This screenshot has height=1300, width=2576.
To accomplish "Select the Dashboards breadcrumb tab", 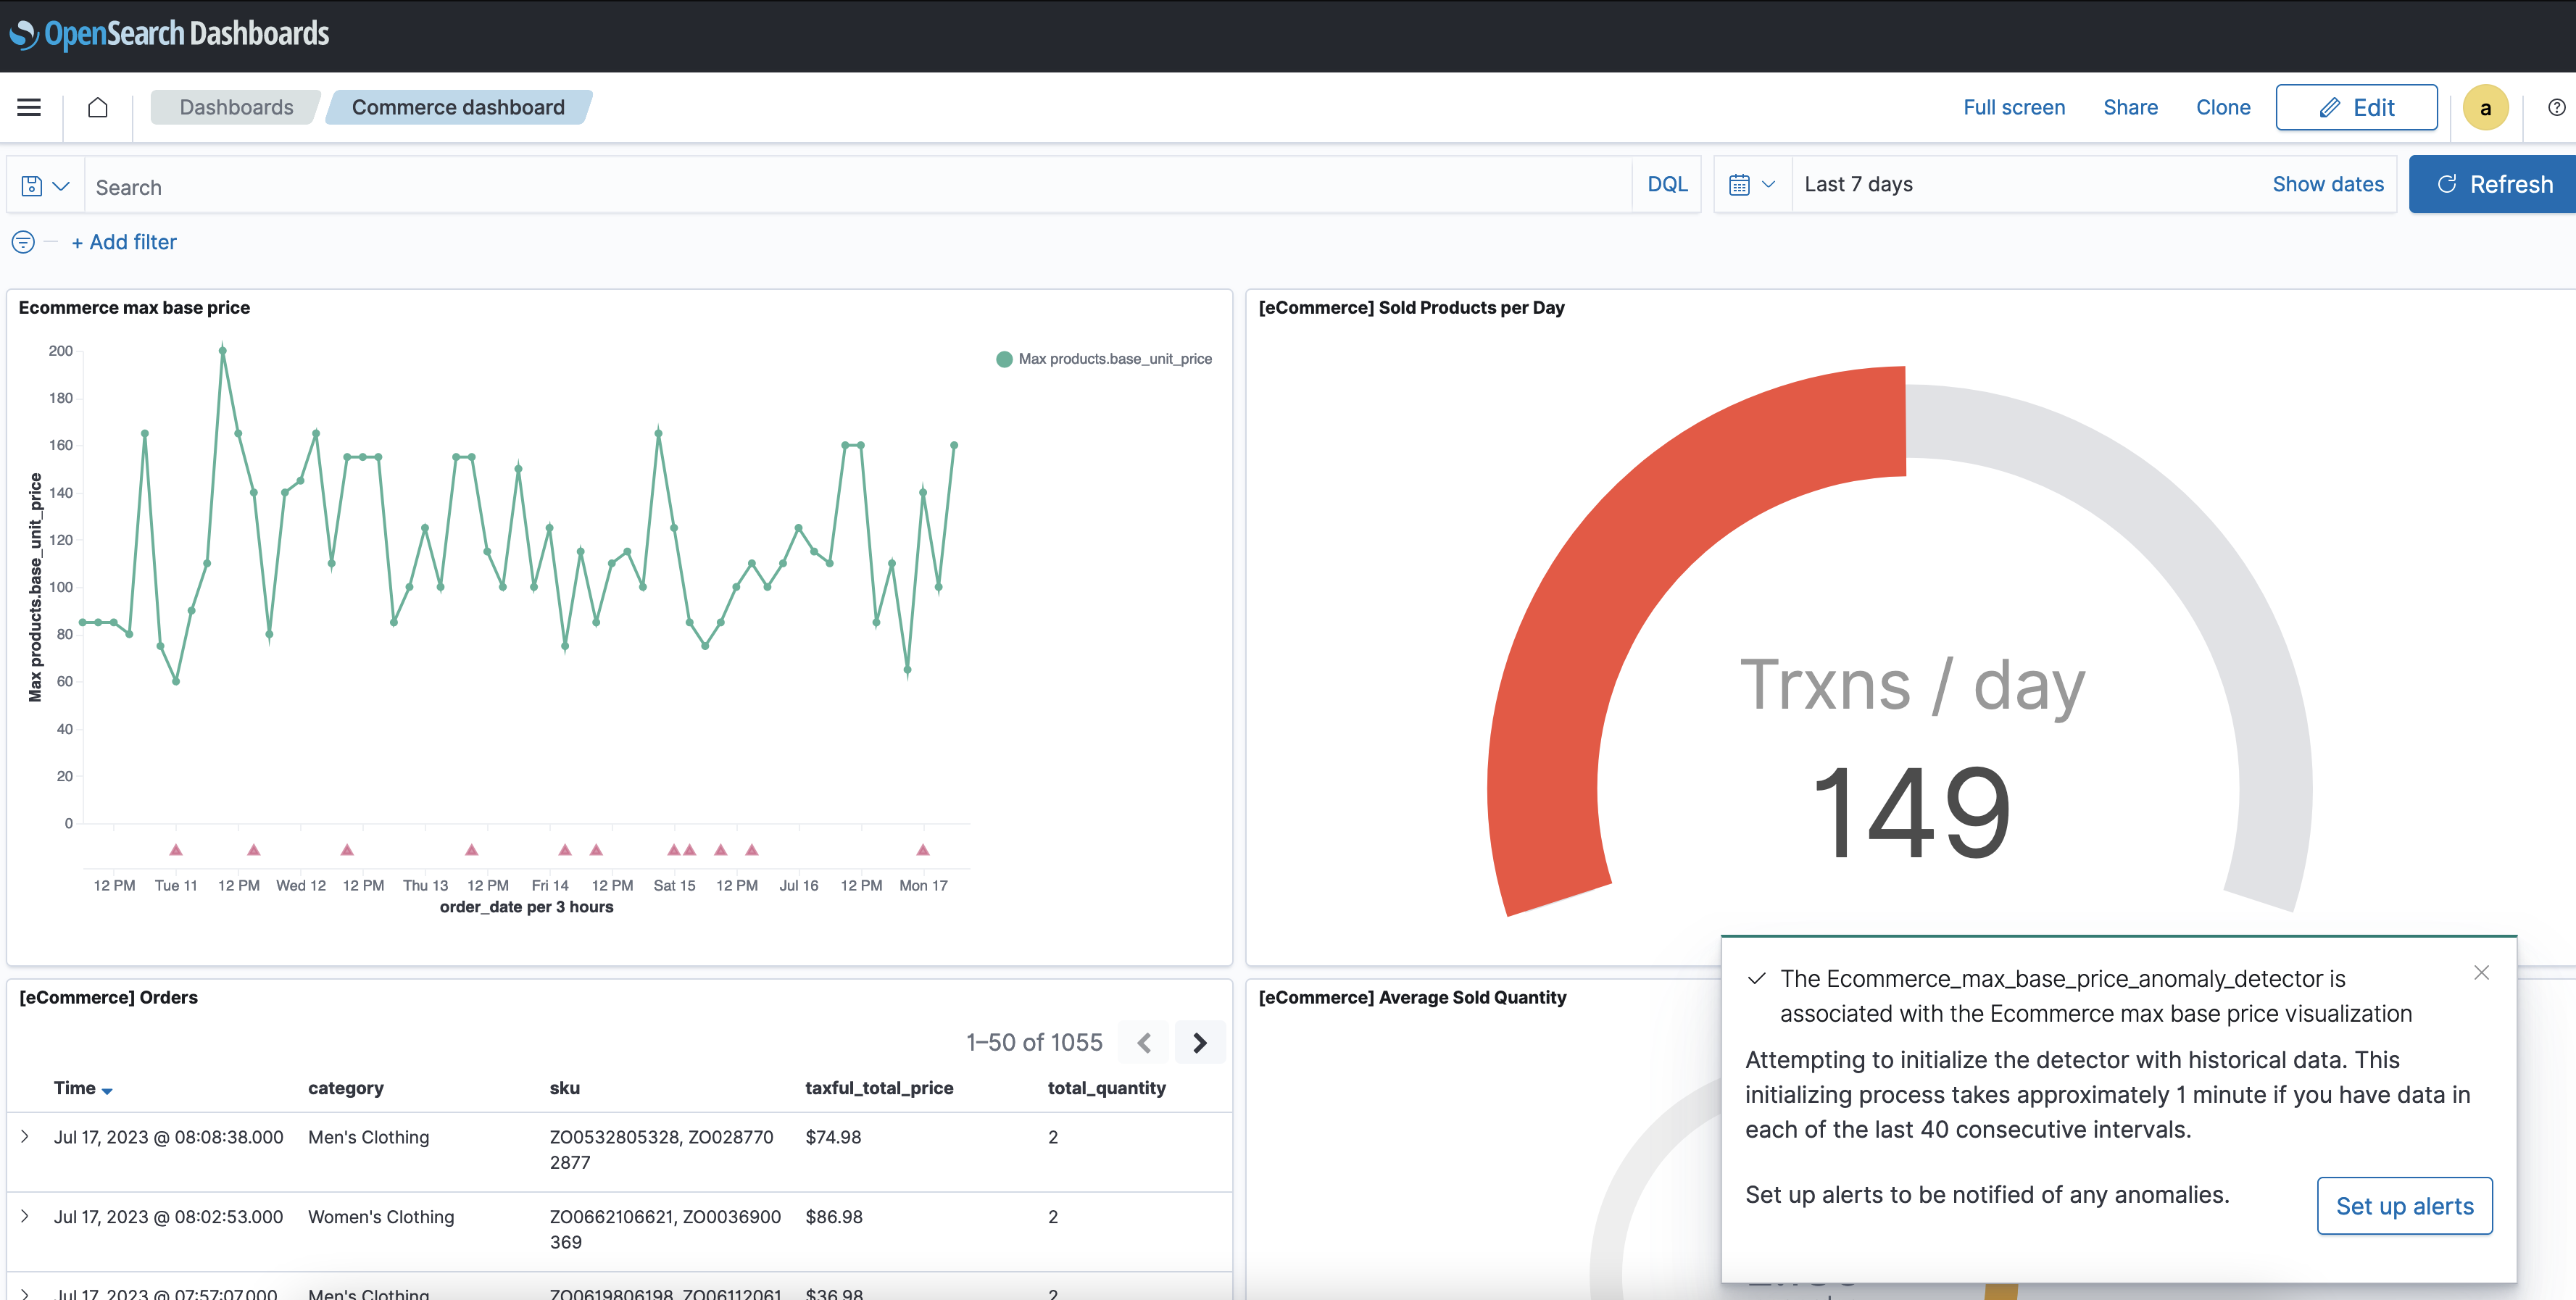I will pos(233,106).
